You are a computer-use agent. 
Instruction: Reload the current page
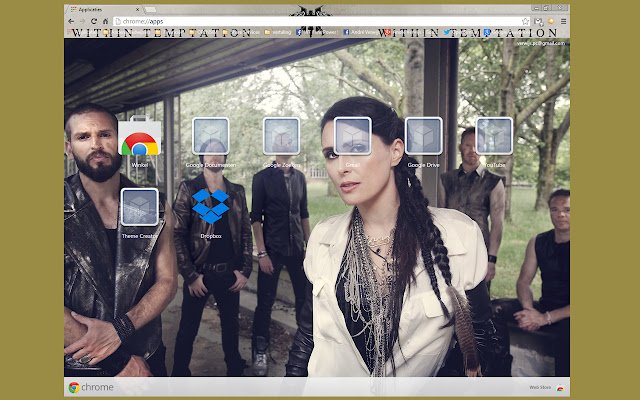tap(94, 21)
